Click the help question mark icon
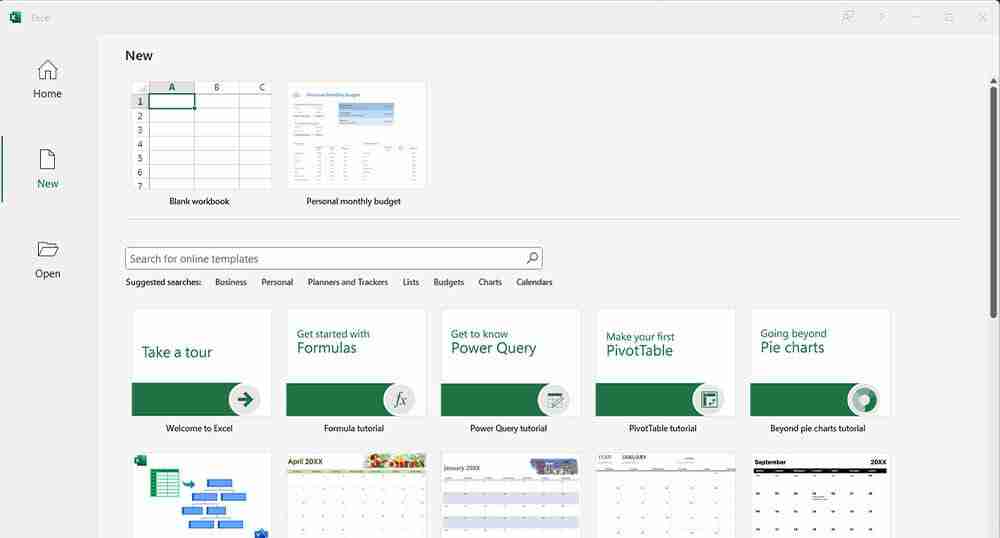1000x538 pixels. click(883, 17)
